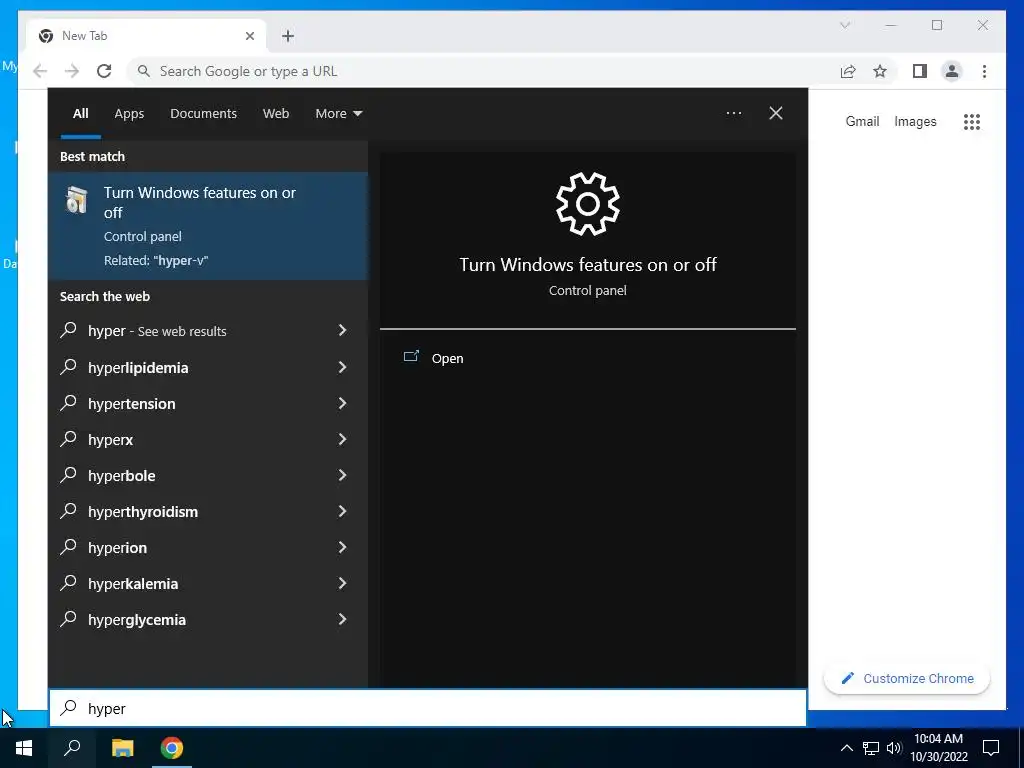This screenshot has height=768, width=1024.
Task: Expand the hyperion suggestion arrow
Action: click(x=342, y=547)
